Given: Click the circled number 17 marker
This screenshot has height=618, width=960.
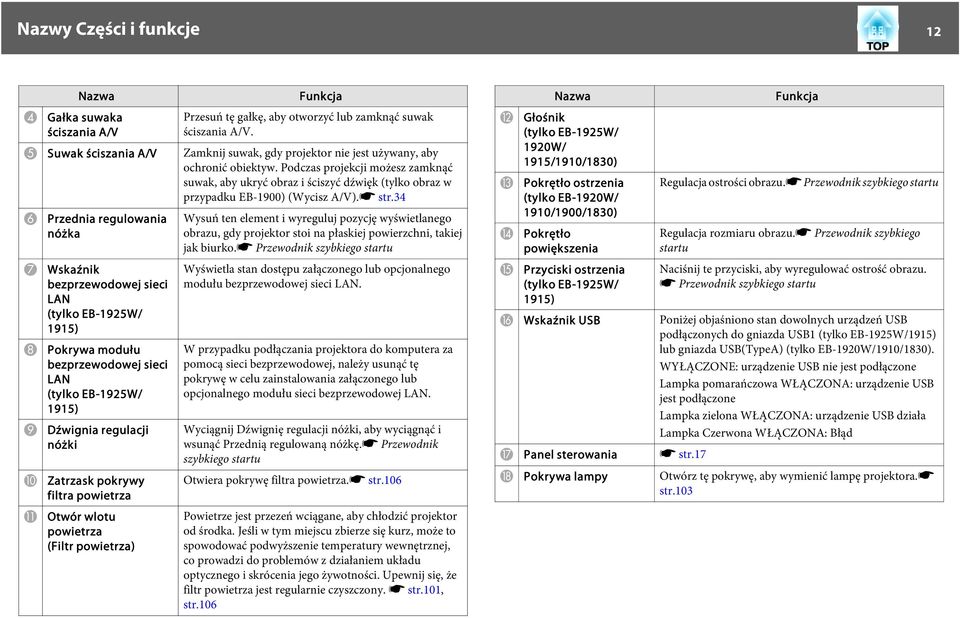Looking at the screenshot, I should tap(506, 454).
